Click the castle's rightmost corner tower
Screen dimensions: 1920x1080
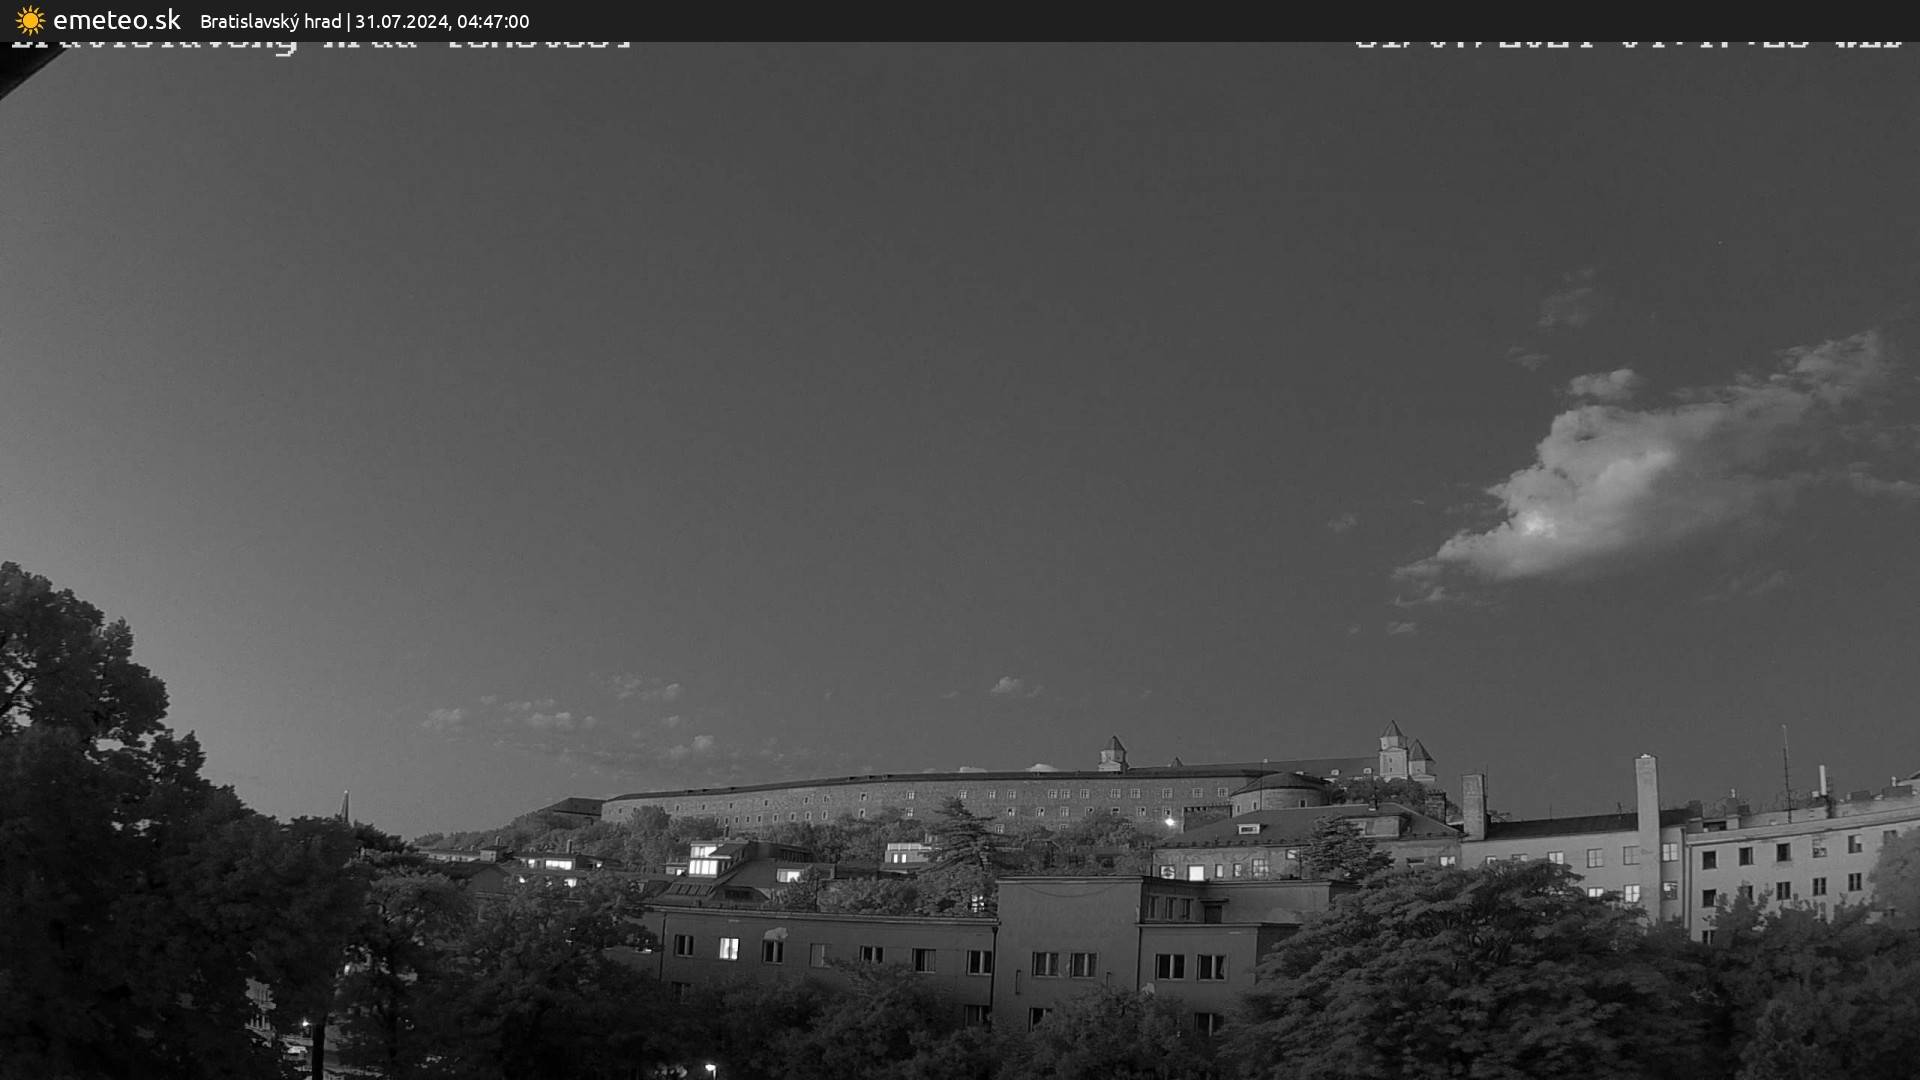[x=1421, y=758]
